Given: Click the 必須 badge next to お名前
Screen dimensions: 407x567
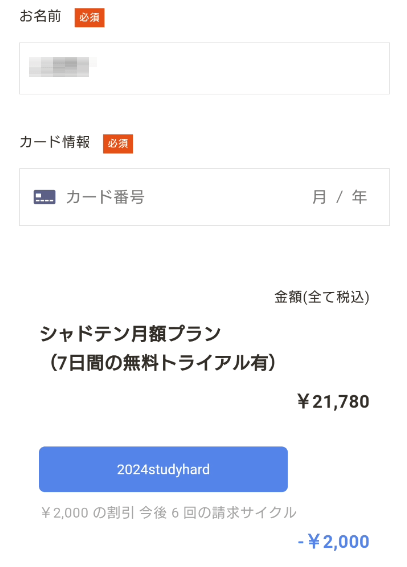Looking at the screenshot, I should [x=90, y=17].
